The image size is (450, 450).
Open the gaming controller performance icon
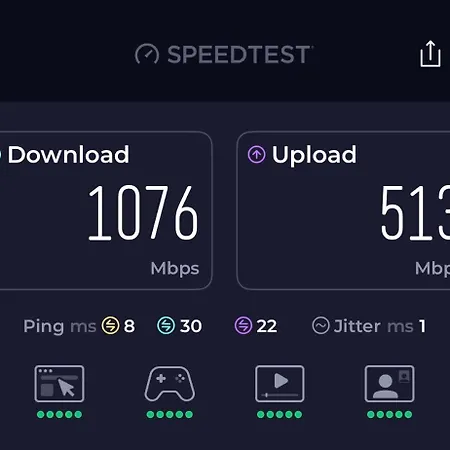coord(170,383)
